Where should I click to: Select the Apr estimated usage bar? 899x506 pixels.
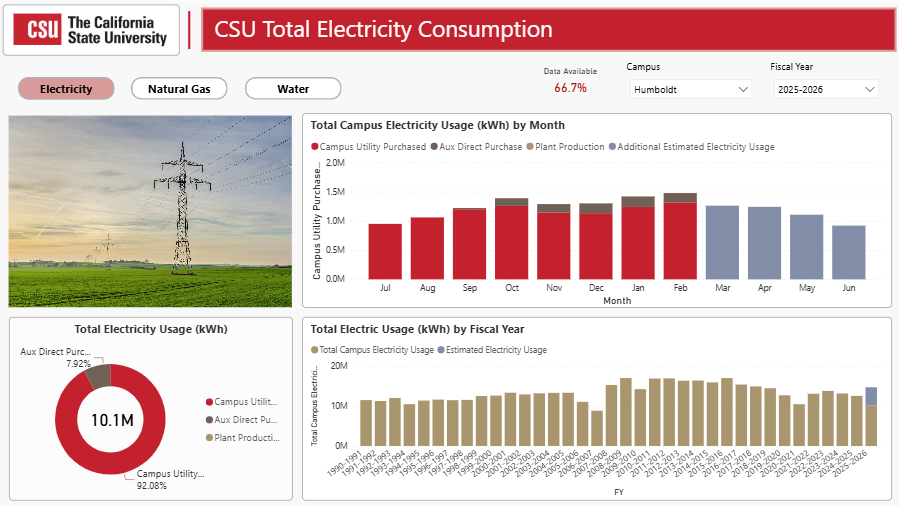point(764,243)
